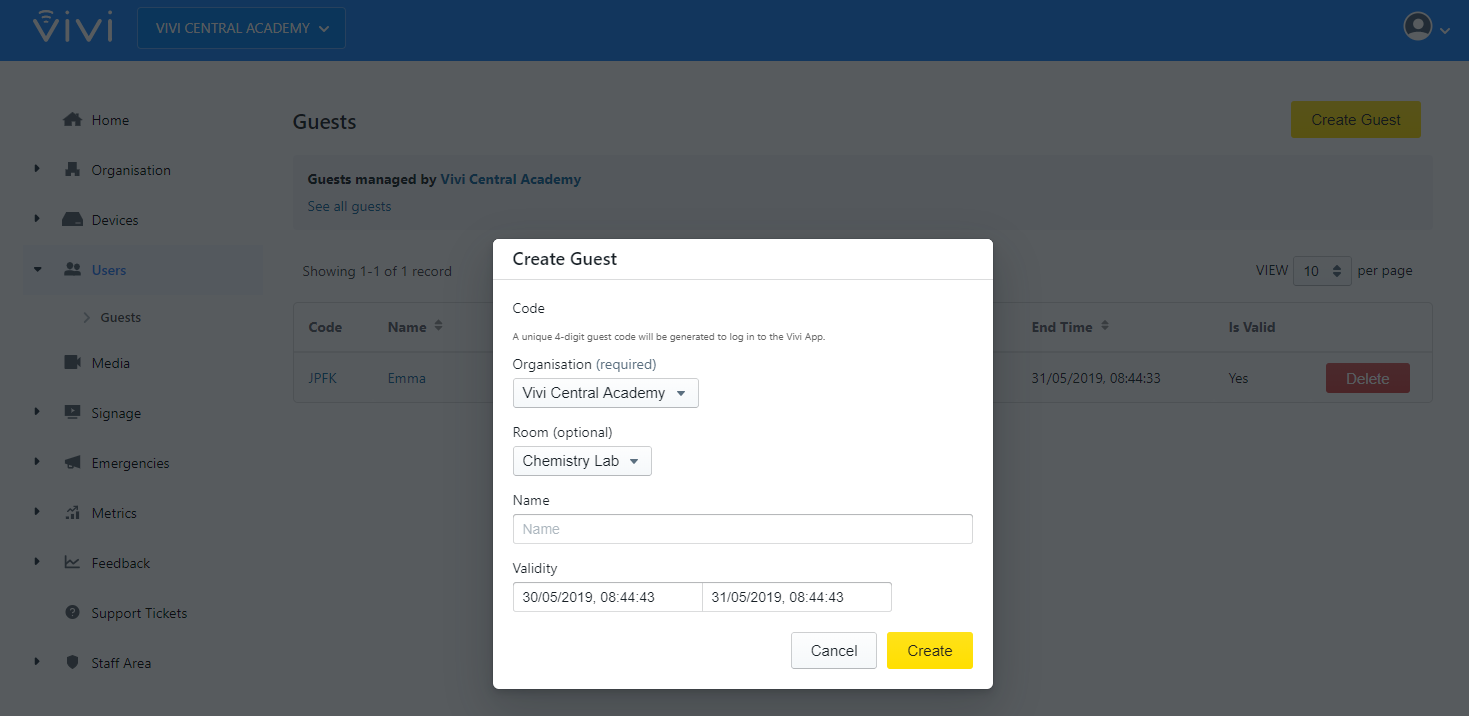Open the Feedback menu item
Screen dimensions: 1469x716
point(121,563)
